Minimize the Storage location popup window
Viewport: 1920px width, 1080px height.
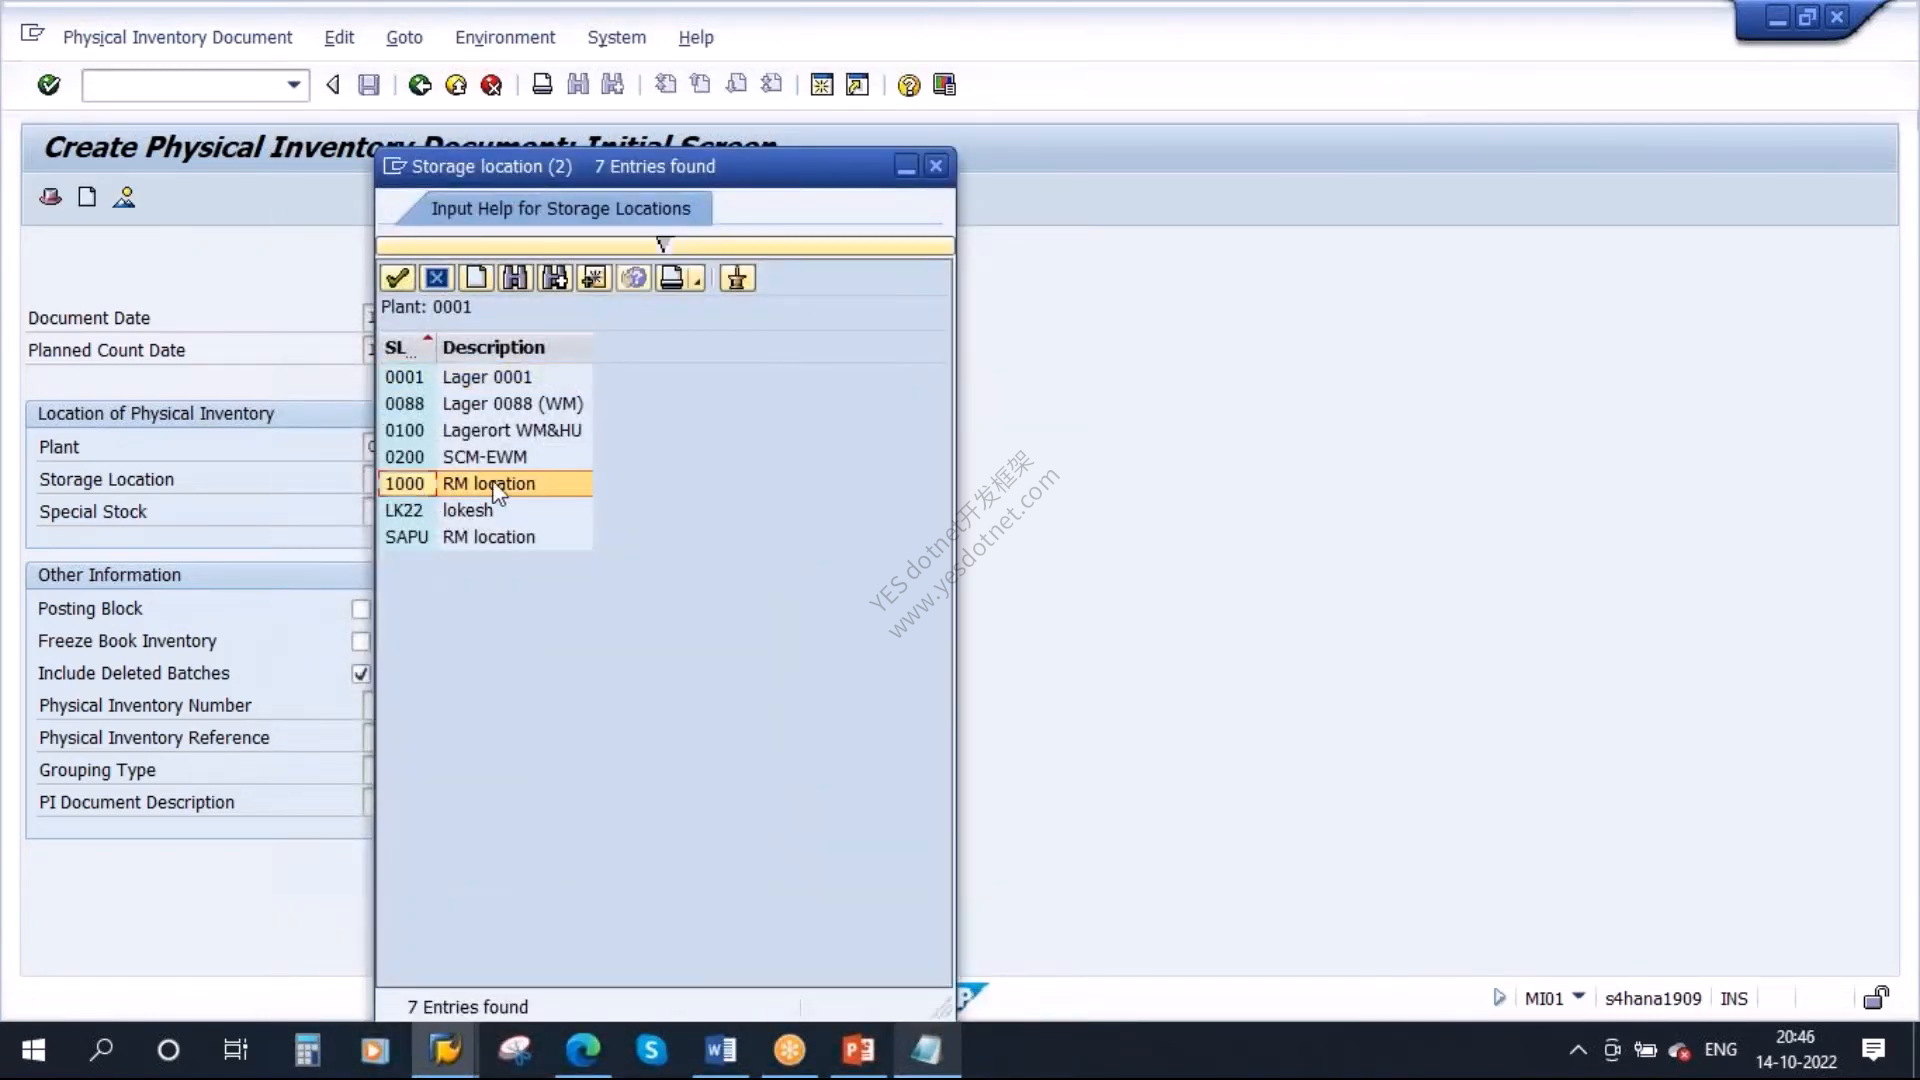[906, 166]
